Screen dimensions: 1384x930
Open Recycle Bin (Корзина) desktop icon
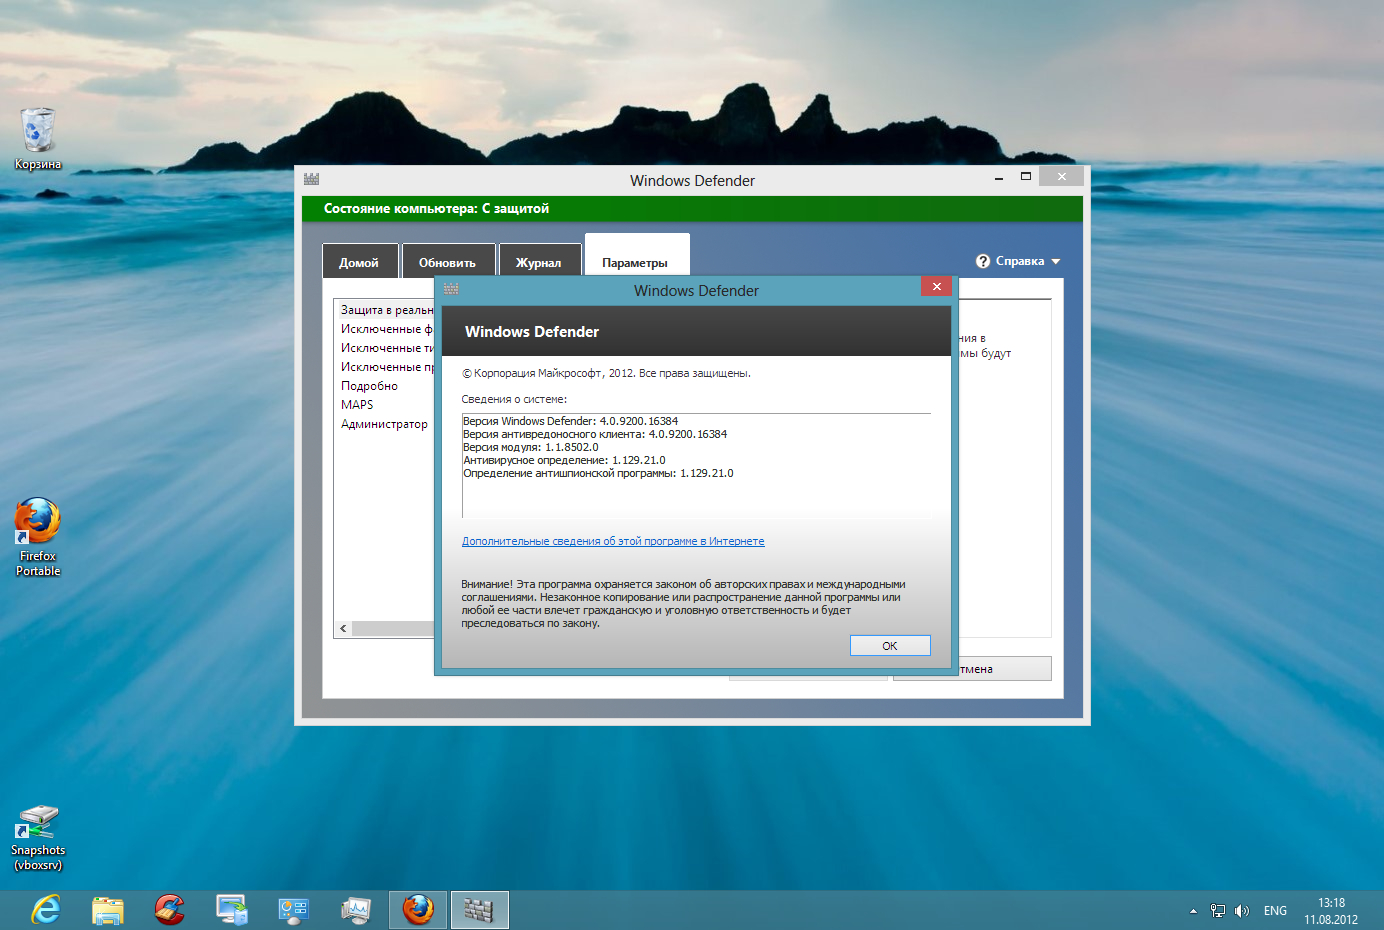38,138
